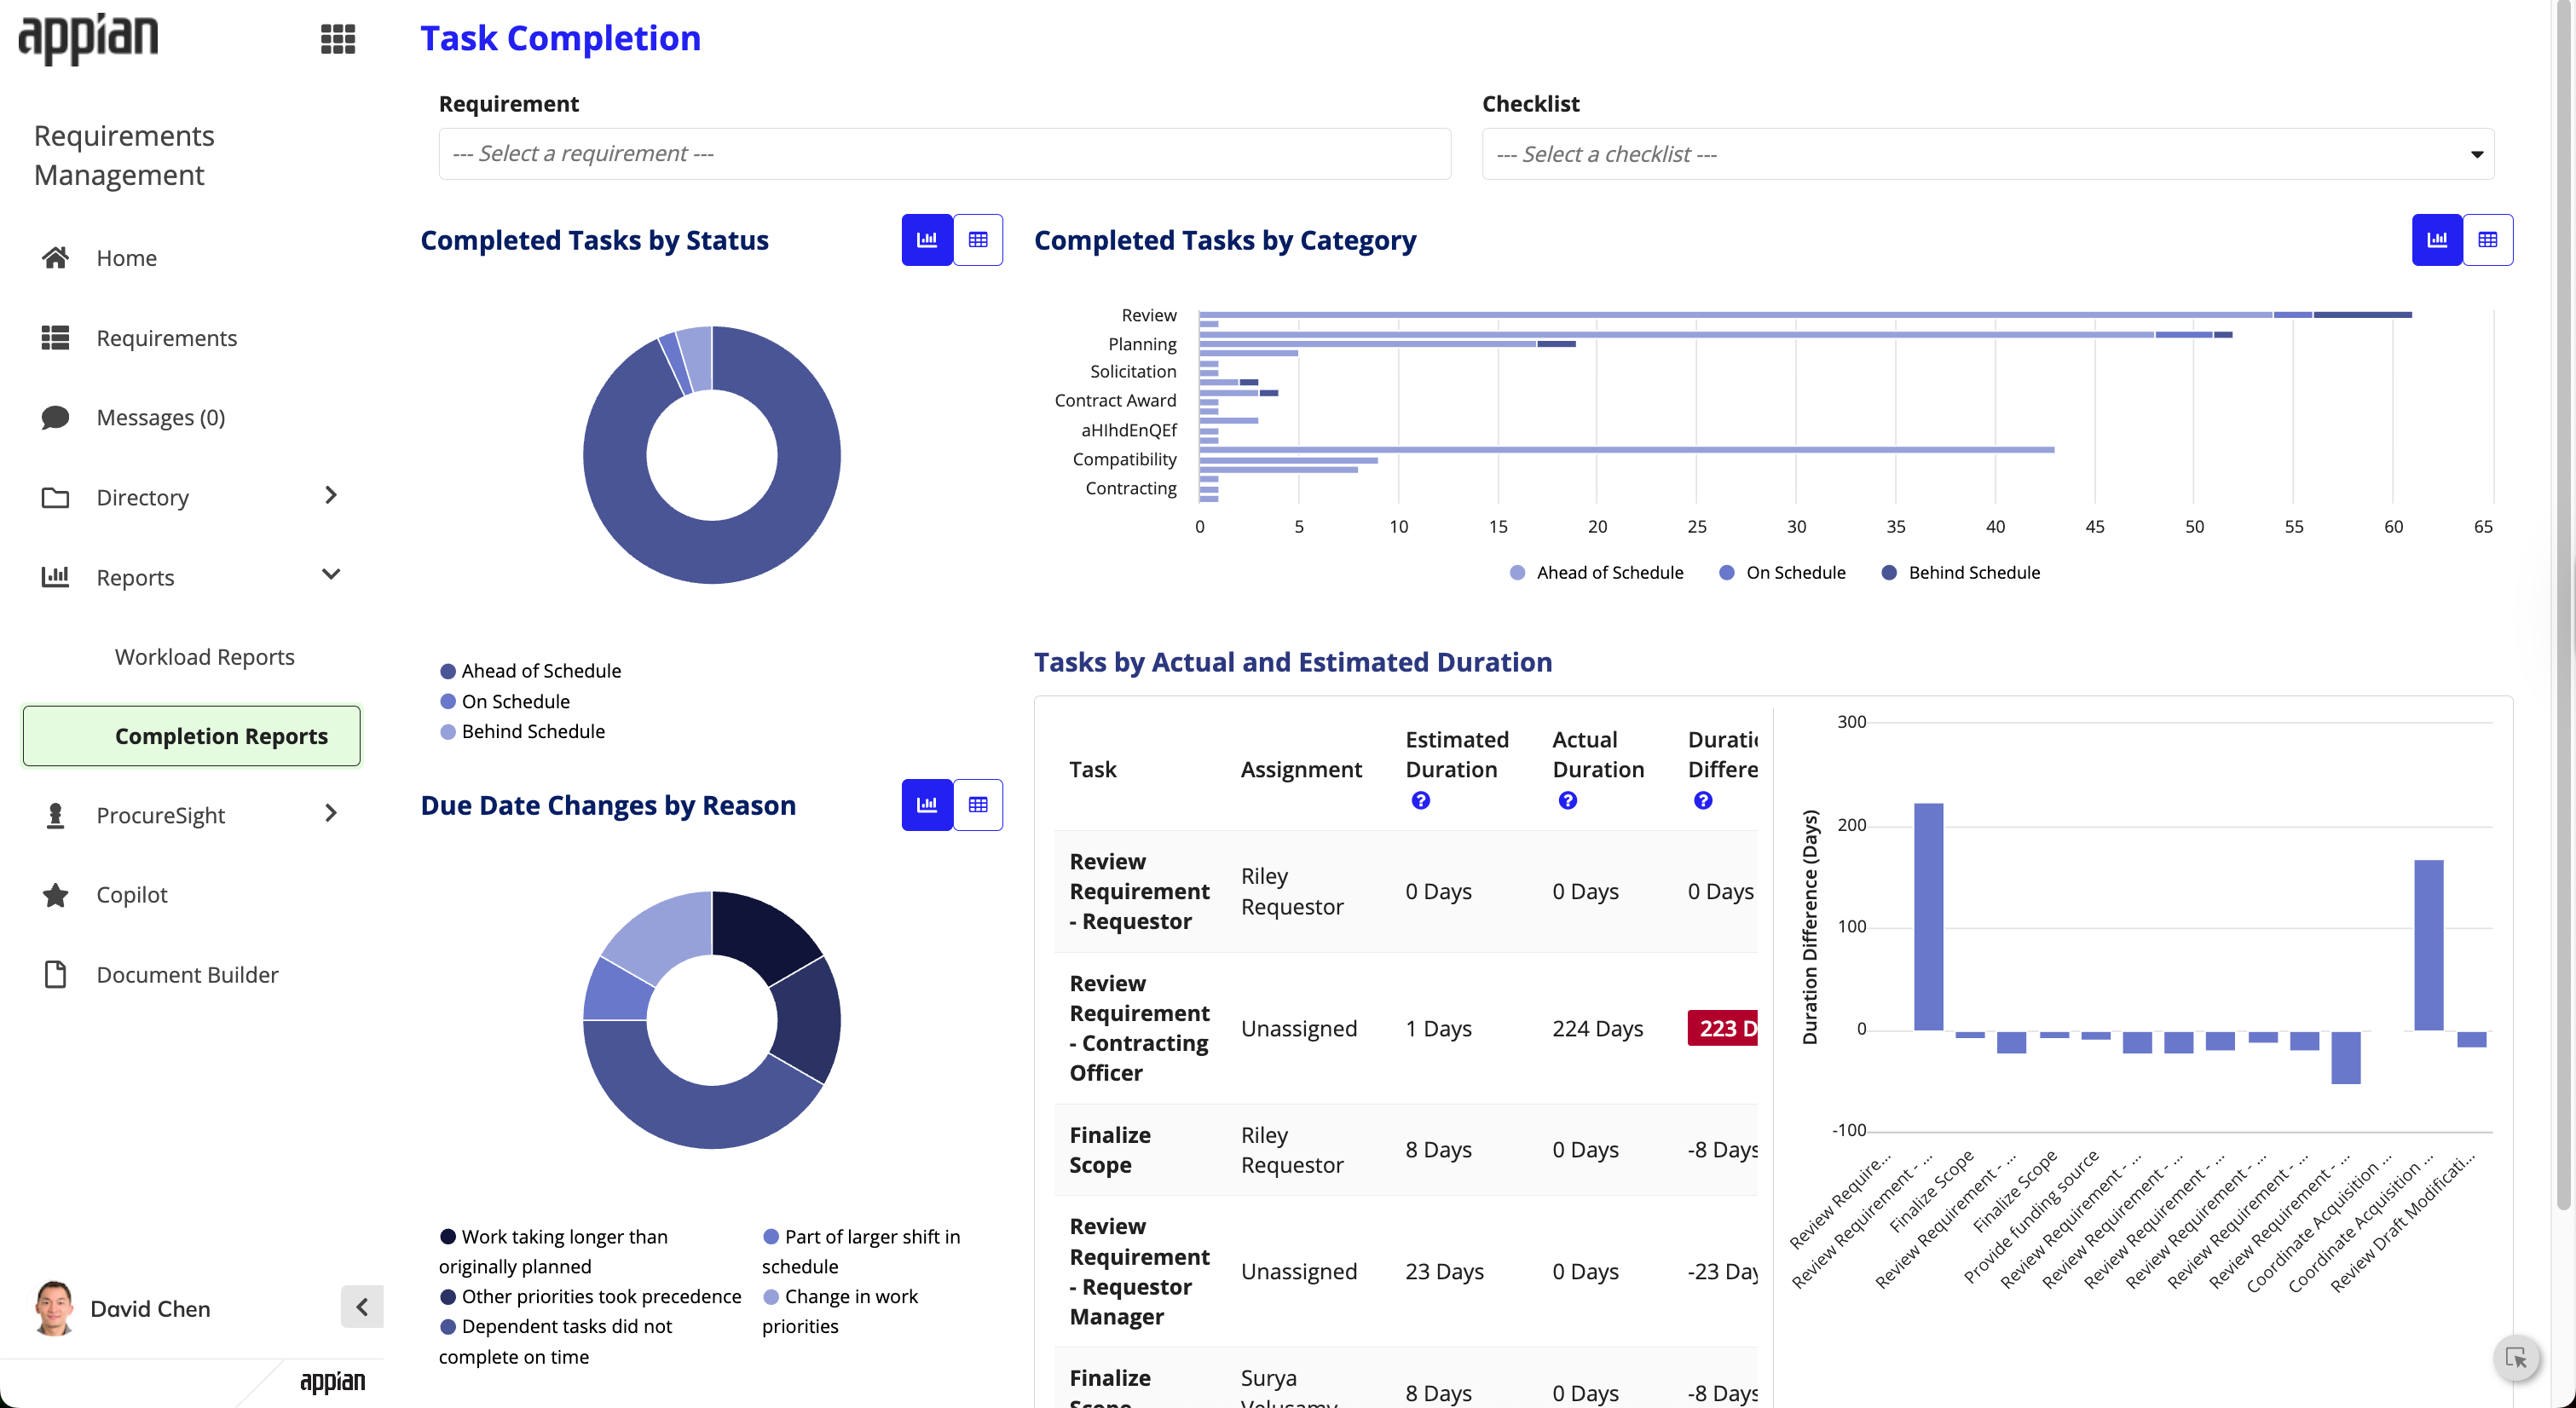Viewport: 2576px width, 1408px height.
Task: Click the ProcureSight chess piece icon
Action: pyautogui.click(x=56, y=815)
